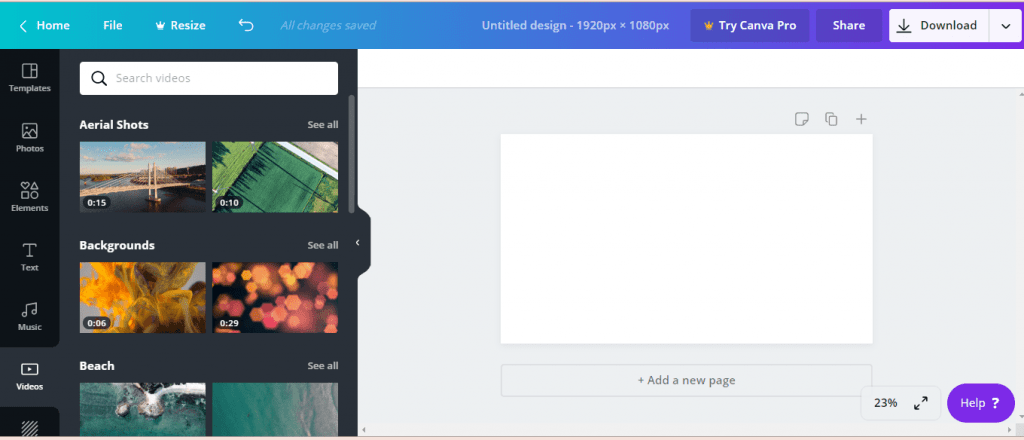Click the duplicate page icon

click(x=831, y=119)
